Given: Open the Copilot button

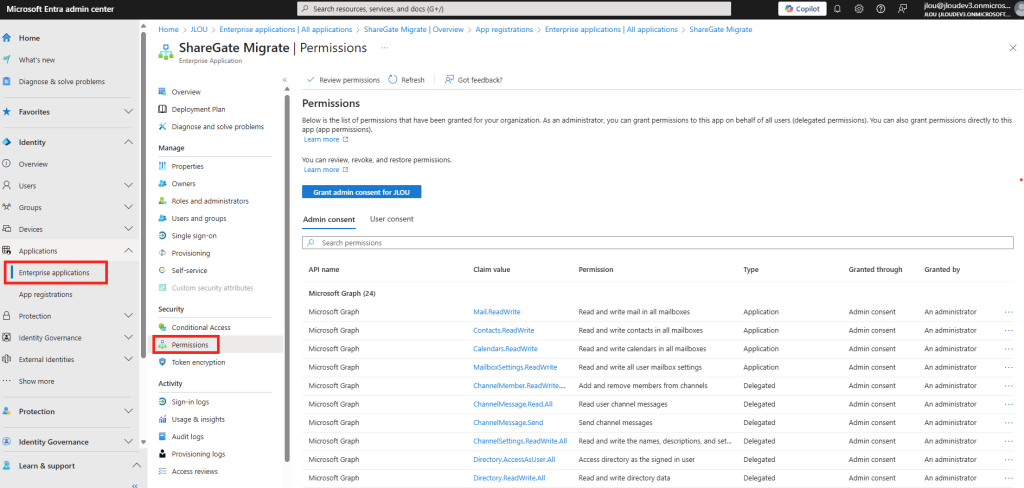Looking at the screenshot, I should coord(802,8).
